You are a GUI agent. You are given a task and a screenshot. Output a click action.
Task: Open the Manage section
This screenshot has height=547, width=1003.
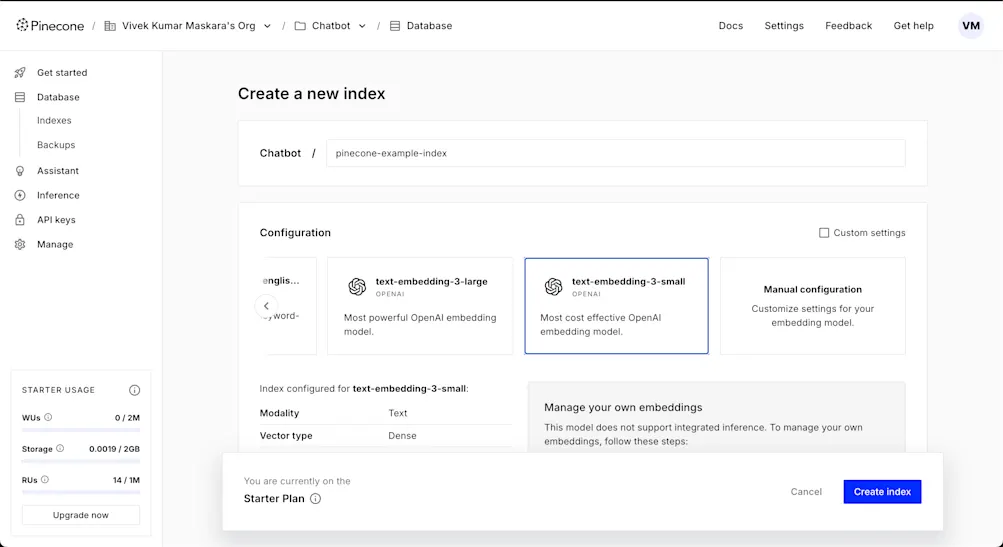click(x=55, y=244)
